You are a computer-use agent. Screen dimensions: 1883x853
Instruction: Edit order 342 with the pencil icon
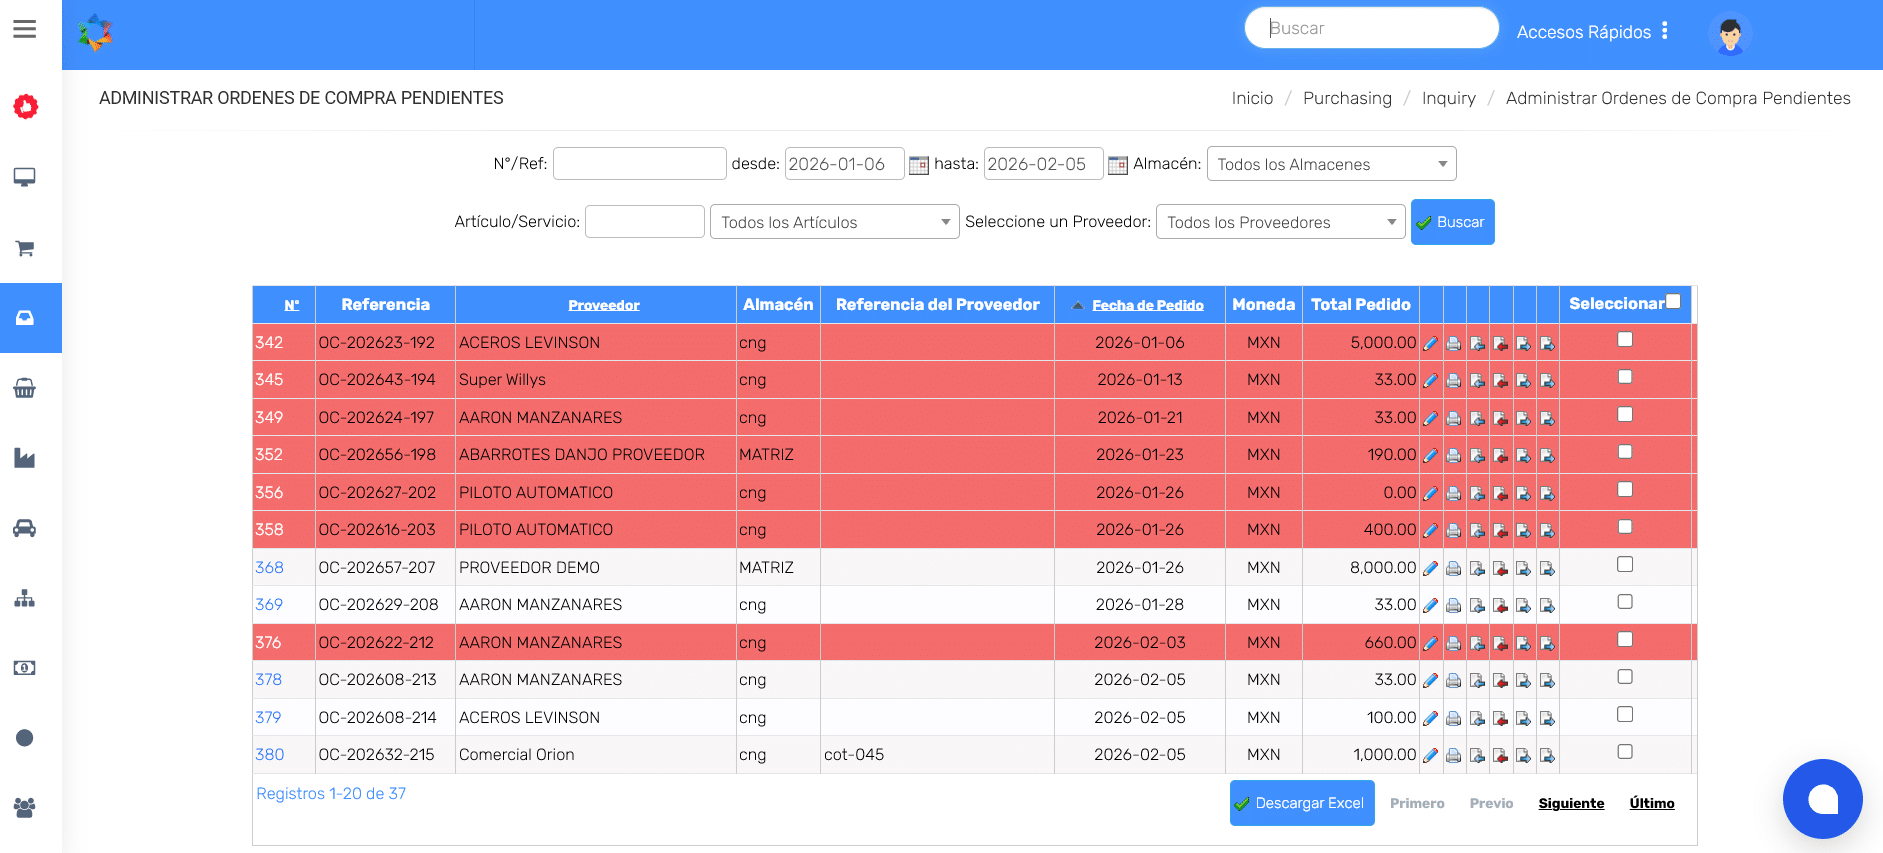point(1431,343)
